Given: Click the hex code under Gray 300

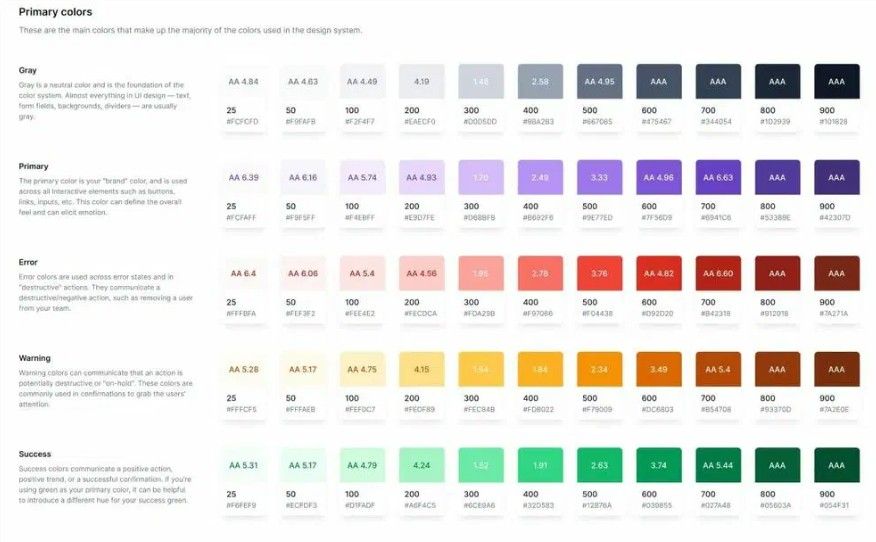Looking at the screenshot, I should (x=480, y=121).
